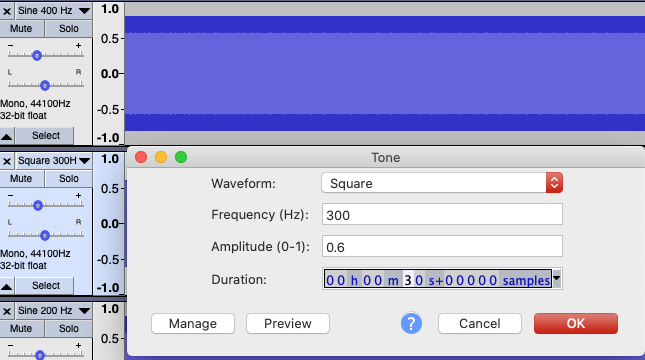Click the Preview button
Screen dimensions: 645x360
288,323
